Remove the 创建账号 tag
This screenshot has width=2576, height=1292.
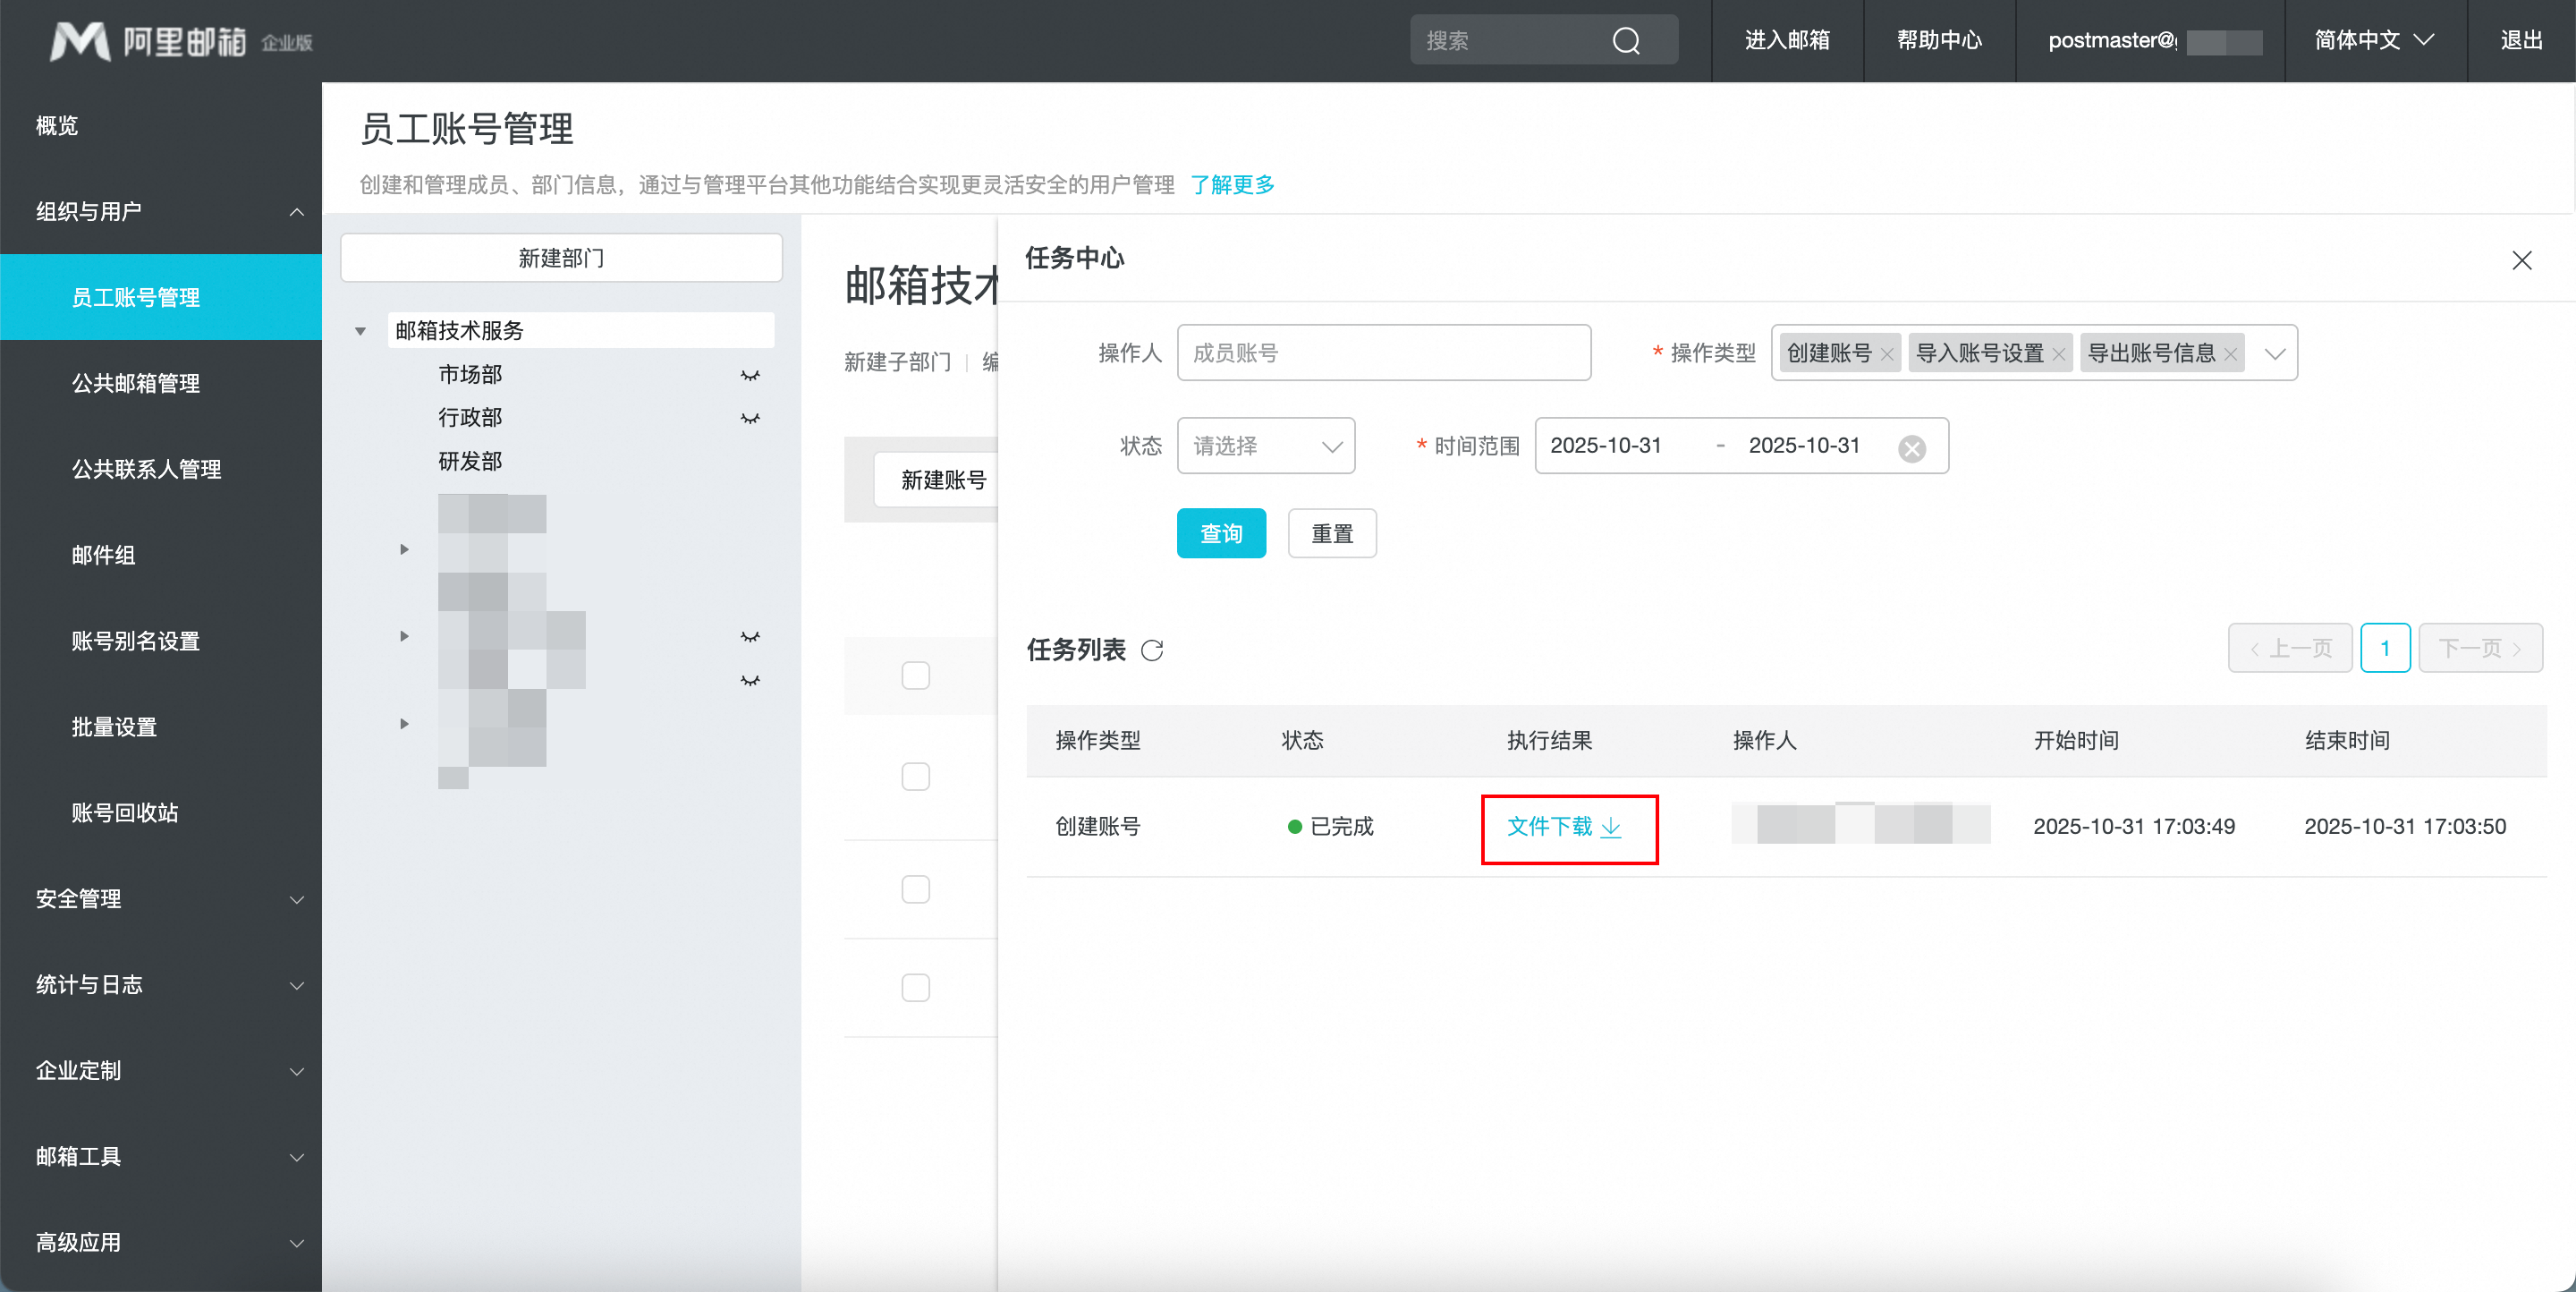click(x=1887, y=354)
